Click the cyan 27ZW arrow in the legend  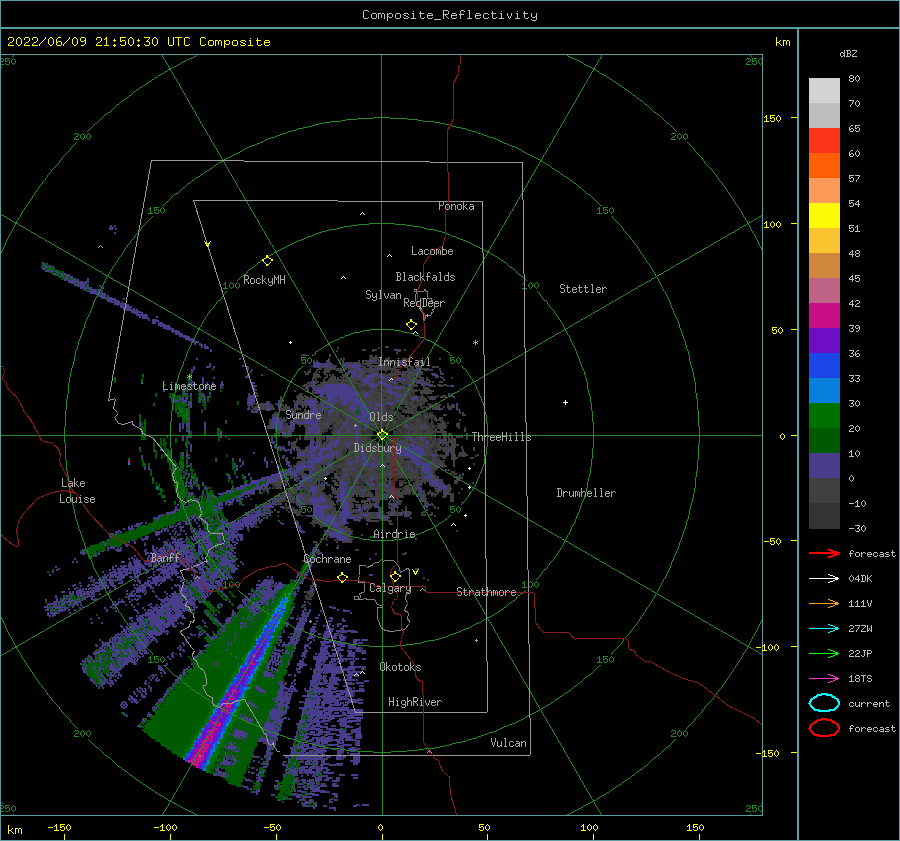[x=824, y=629]
